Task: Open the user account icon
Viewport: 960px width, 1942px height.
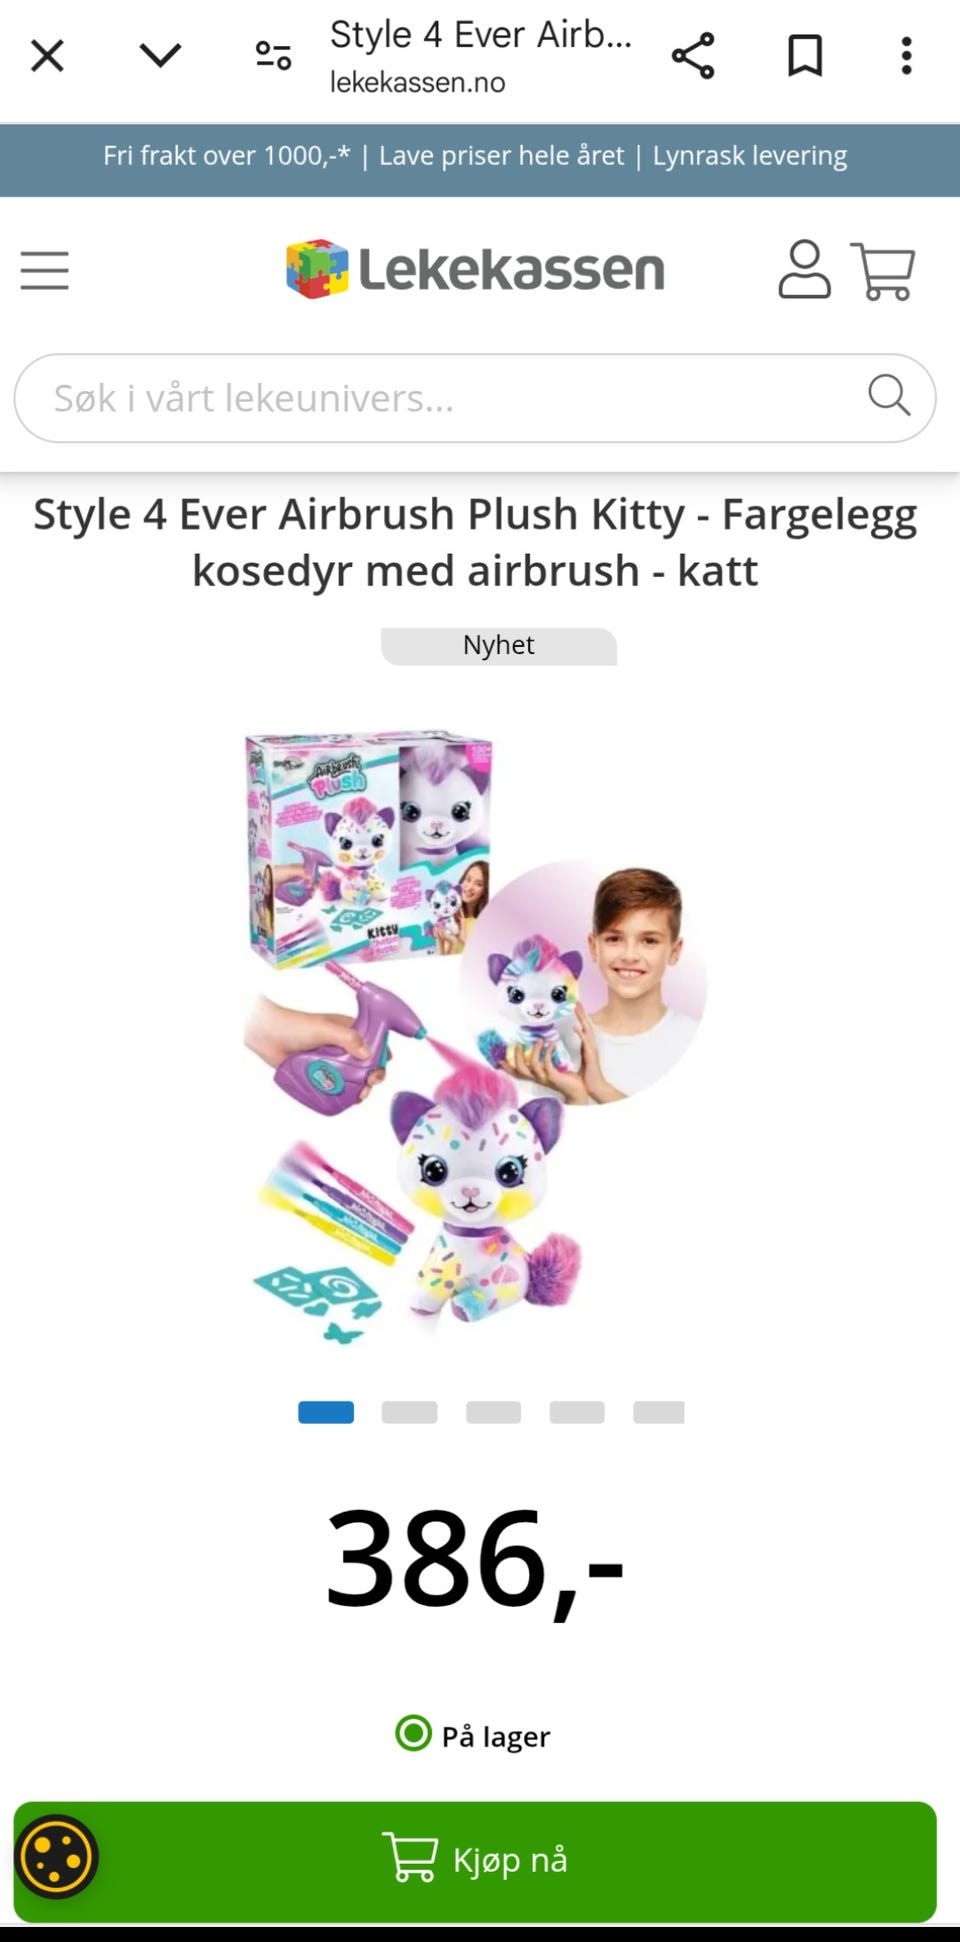Action: 804,269
